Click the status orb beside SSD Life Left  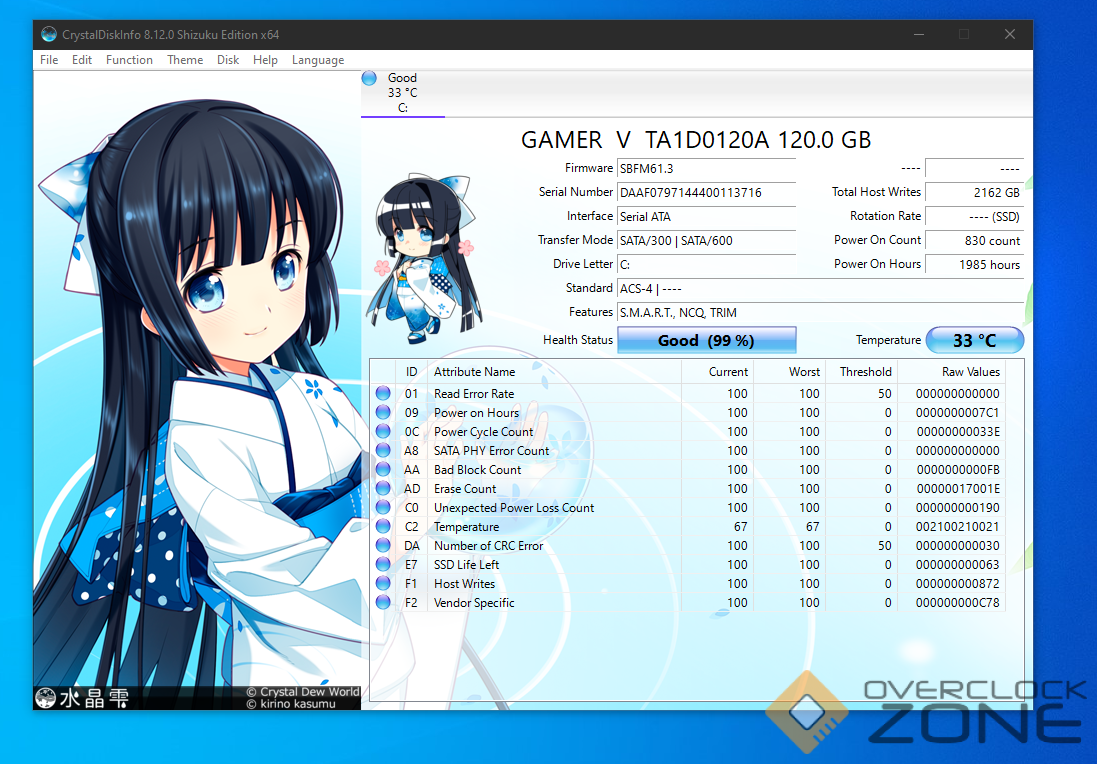coord(383,565)
